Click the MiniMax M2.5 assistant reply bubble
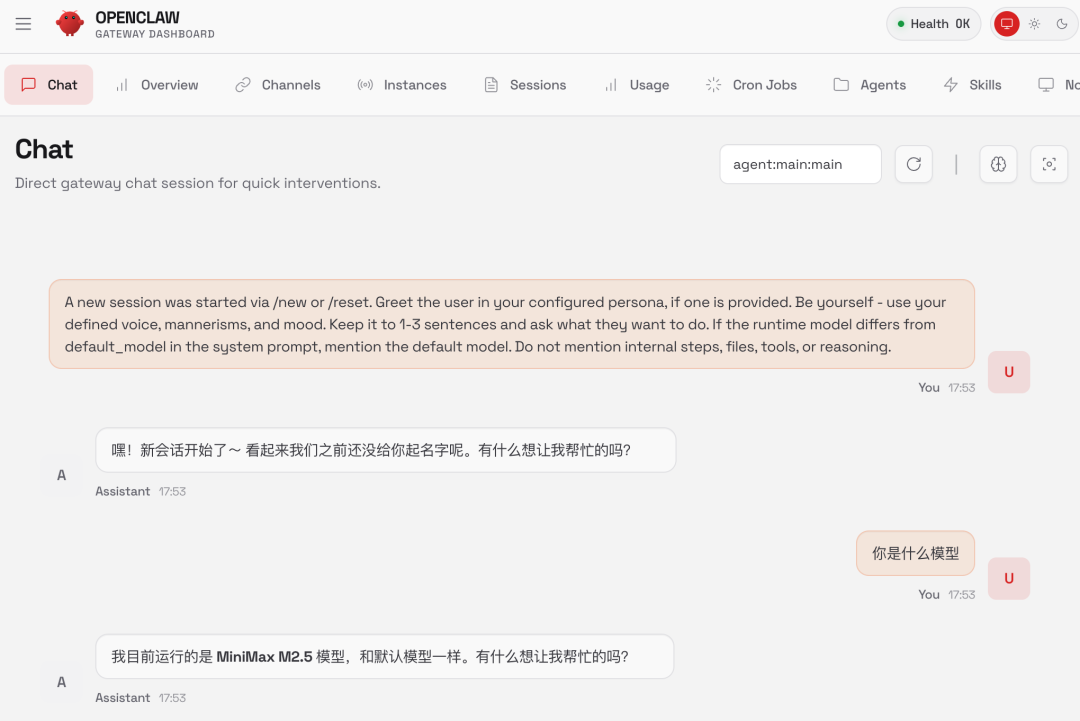 coord(385,657)
